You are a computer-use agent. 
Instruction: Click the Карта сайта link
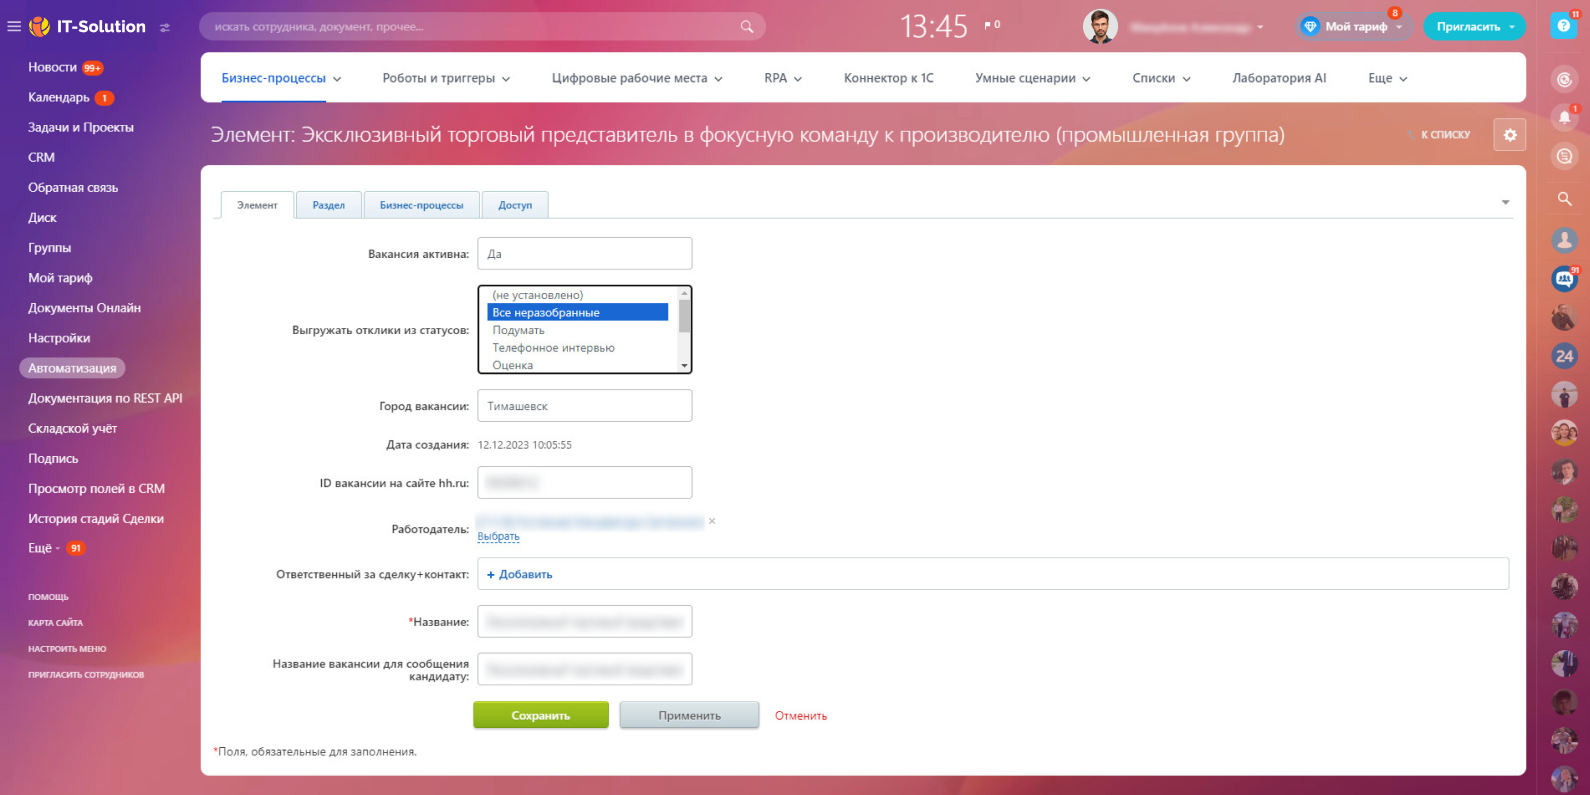coord(55,623)
